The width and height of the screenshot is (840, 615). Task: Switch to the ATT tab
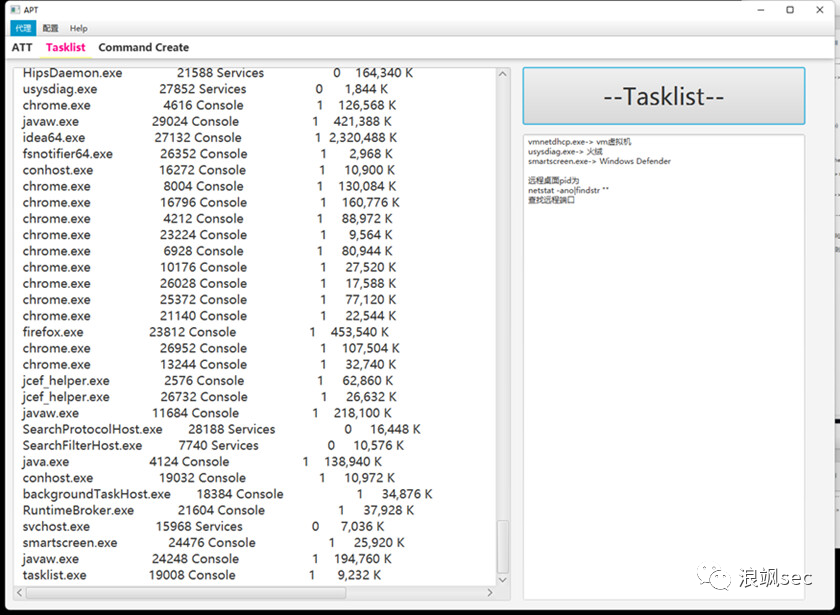pyautogui.click(x=22, y=47)
